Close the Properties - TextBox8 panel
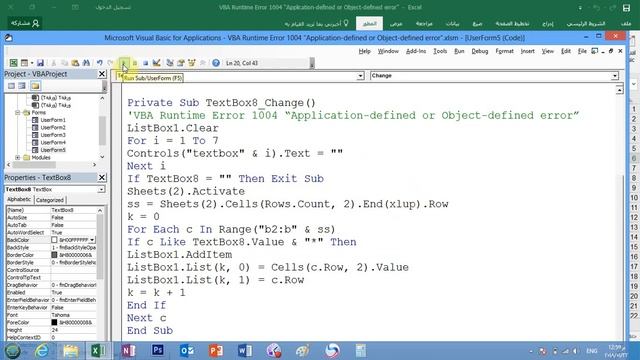Screen dimensions: 640x360 point(102,178)
